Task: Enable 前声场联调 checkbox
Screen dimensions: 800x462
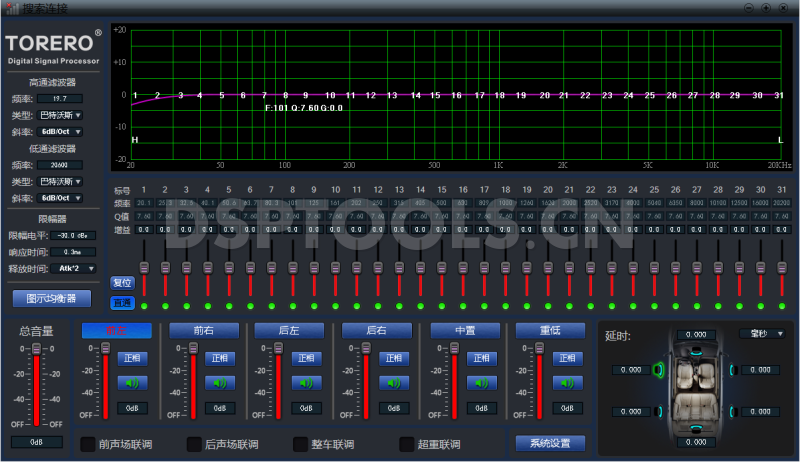Action: point(88,443)
